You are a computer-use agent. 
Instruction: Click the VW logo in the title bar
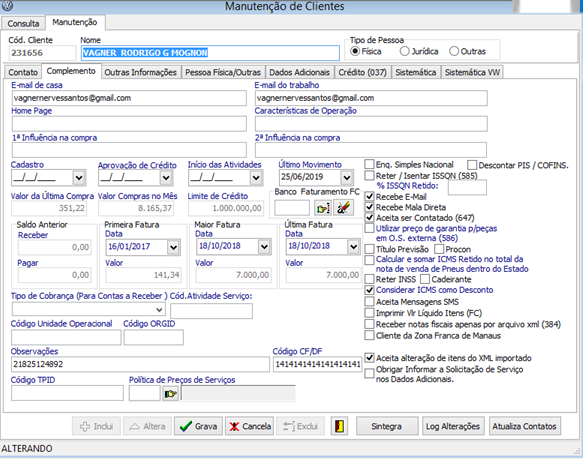point(7,6)
